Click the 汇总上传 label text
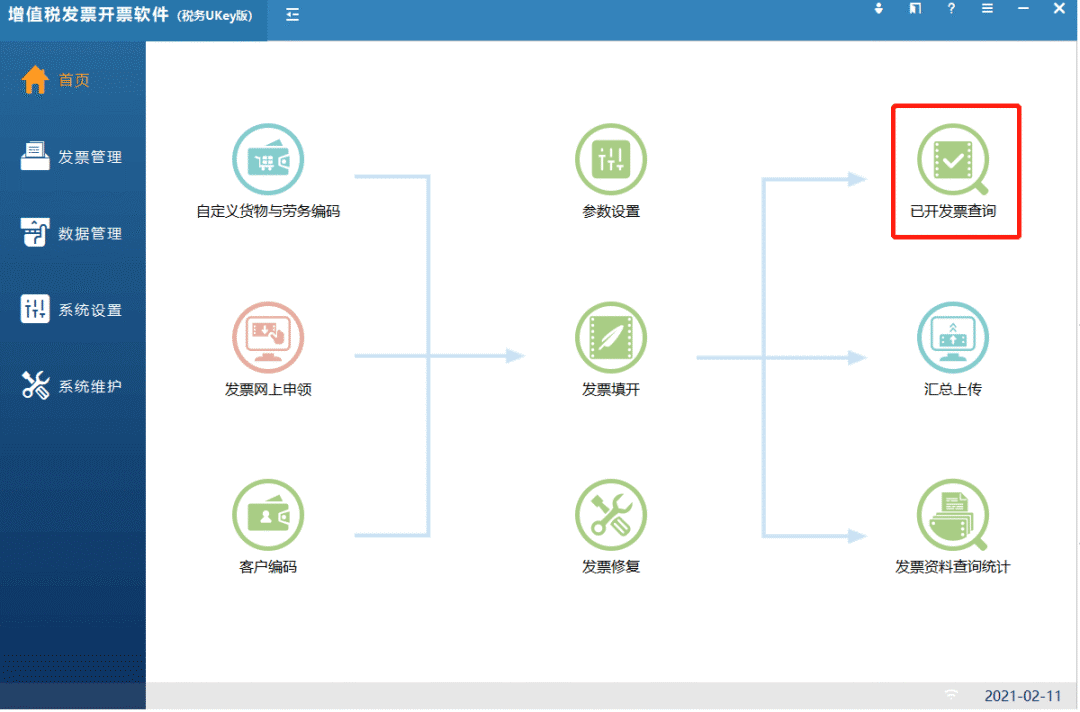The image size is (1080, 712). pos(953,390)
